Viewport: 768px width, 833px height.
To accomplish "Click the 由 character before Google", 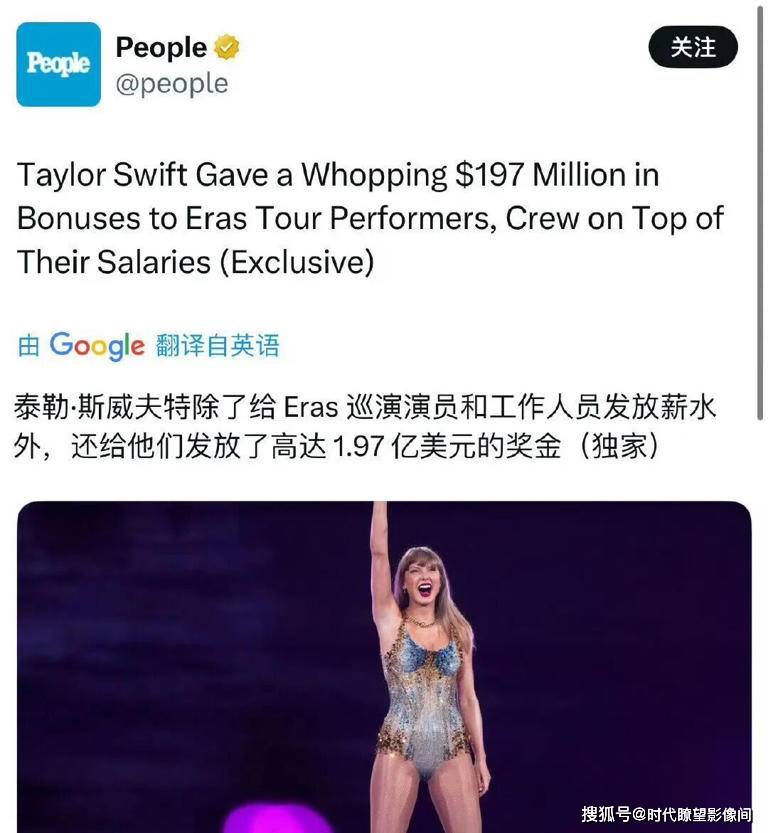I will click(29, 346).
